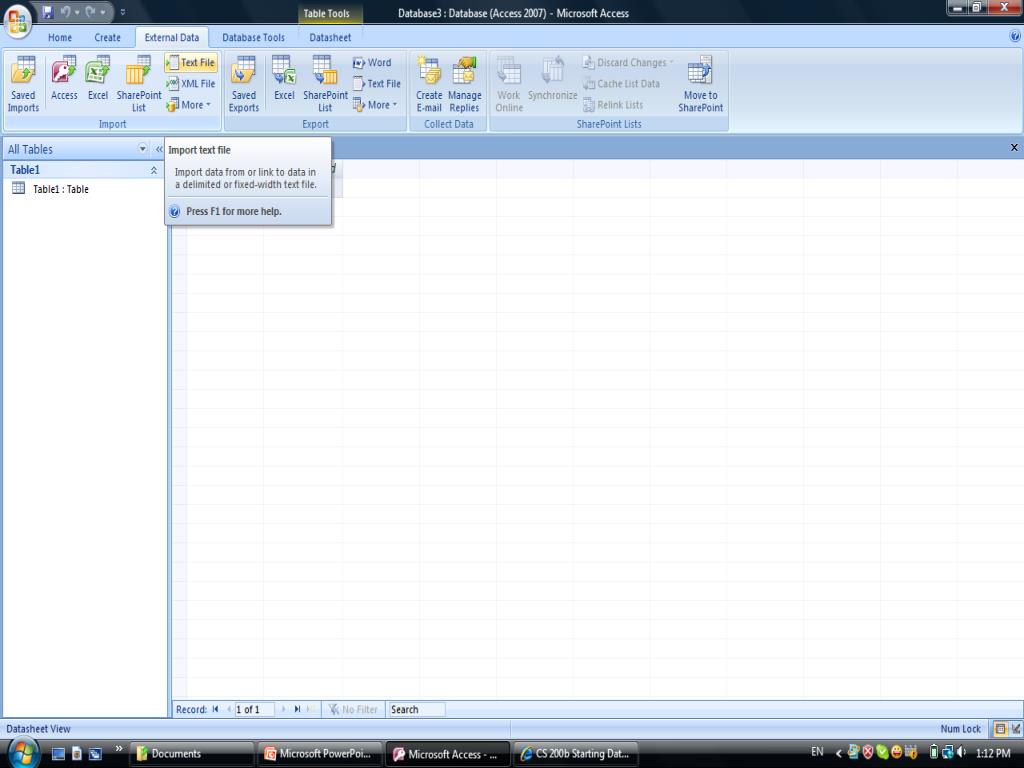Switch to Datasheet View status icon
The image size is (1024, 768).
point(1000,729)
